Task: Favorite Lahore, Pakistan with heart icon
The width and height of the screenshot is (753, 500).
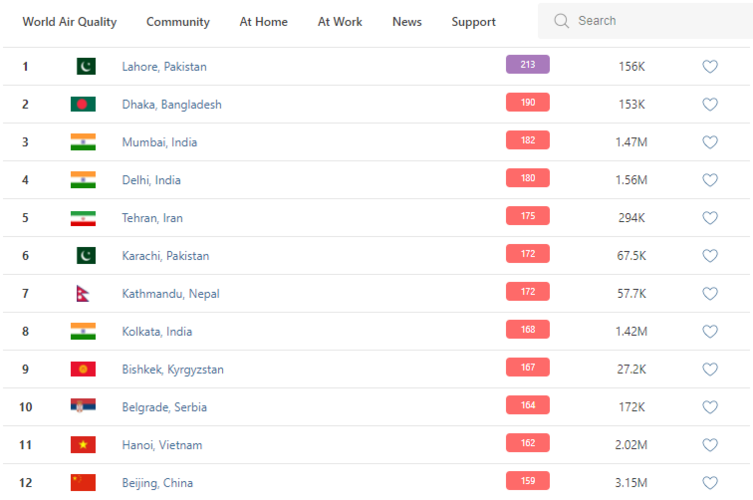Action: click(710, 67)
